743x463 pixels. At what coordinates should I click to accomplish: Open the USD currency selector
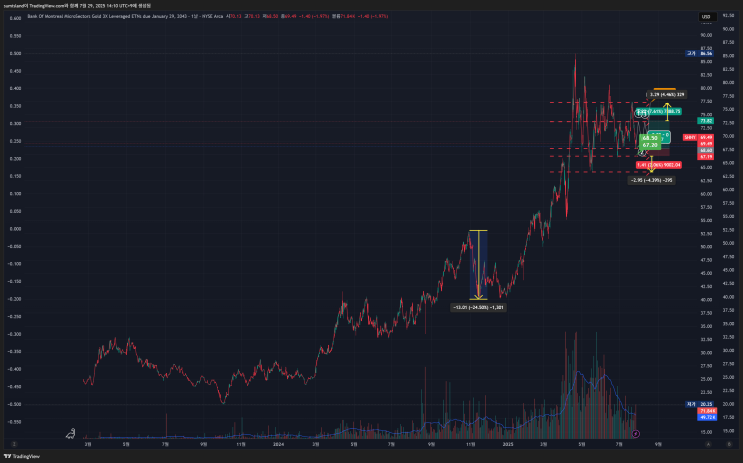[x=706, y=17]
